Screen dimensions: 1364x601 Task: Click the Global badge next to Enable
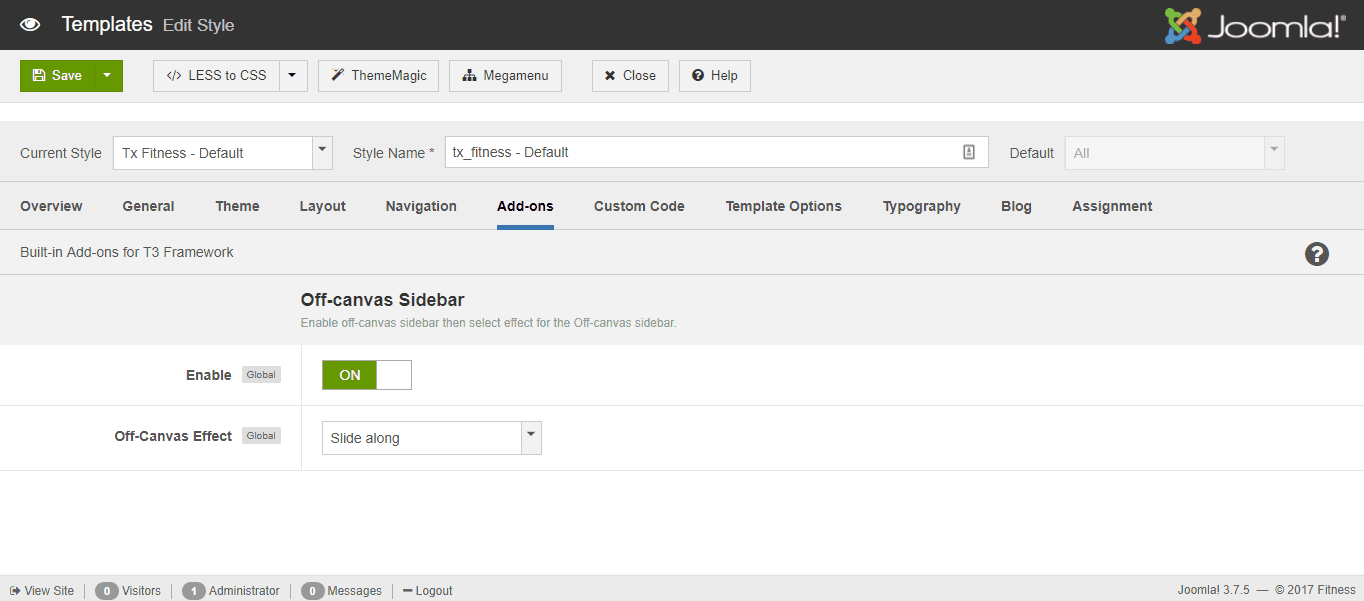click(261, 375)
